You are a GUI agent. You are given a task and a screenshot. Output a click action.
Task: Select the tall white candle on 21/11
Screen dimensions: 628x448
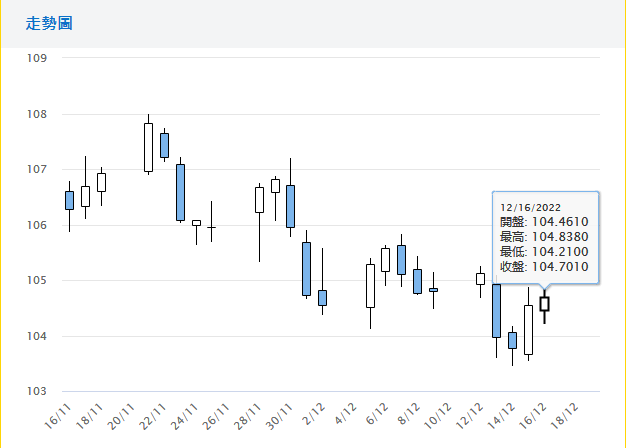pyautogui.click(x=148, y=147)
